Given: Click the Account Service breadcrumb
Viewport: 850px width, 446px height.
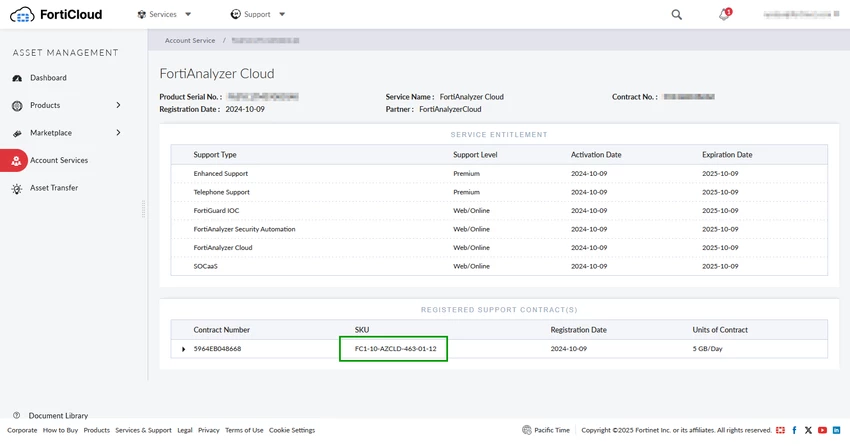Looking at the screenshot, I should pos(190,41).
